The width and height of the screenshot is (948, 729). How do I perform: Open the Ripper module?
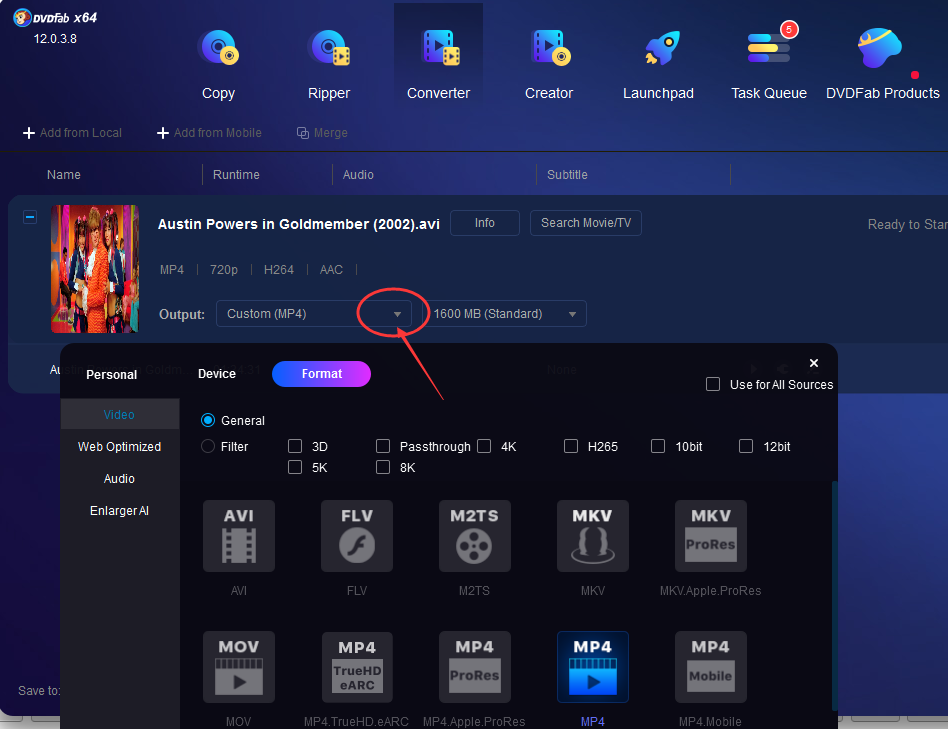coord(329,65)
